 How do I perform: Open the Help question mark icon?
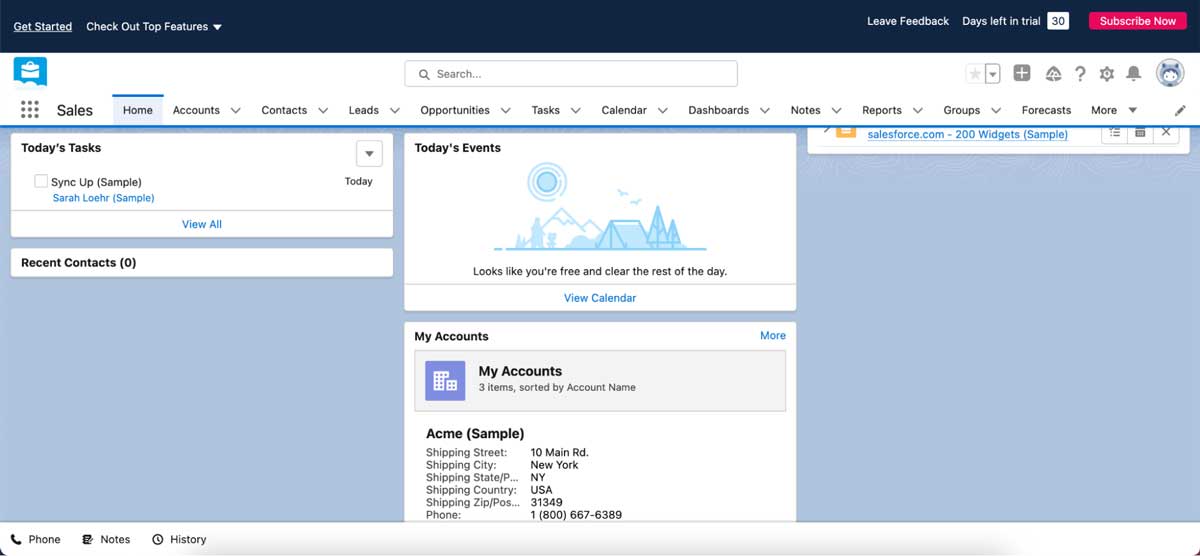(1080, 74)
